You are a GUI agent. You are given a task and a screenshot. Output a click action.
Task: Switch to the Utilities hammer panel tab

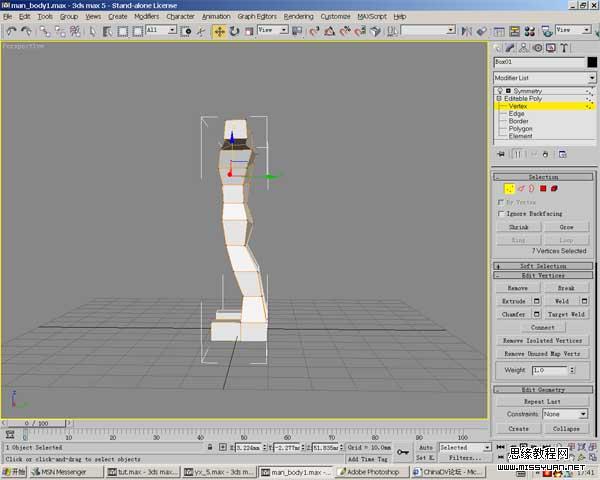[x=564, y=48]
